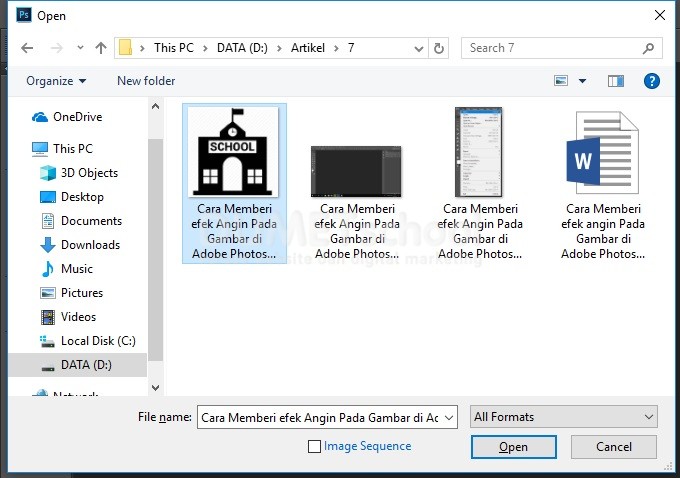
Task: Select the tall menu screenshot file
Action: click(479, 183)
